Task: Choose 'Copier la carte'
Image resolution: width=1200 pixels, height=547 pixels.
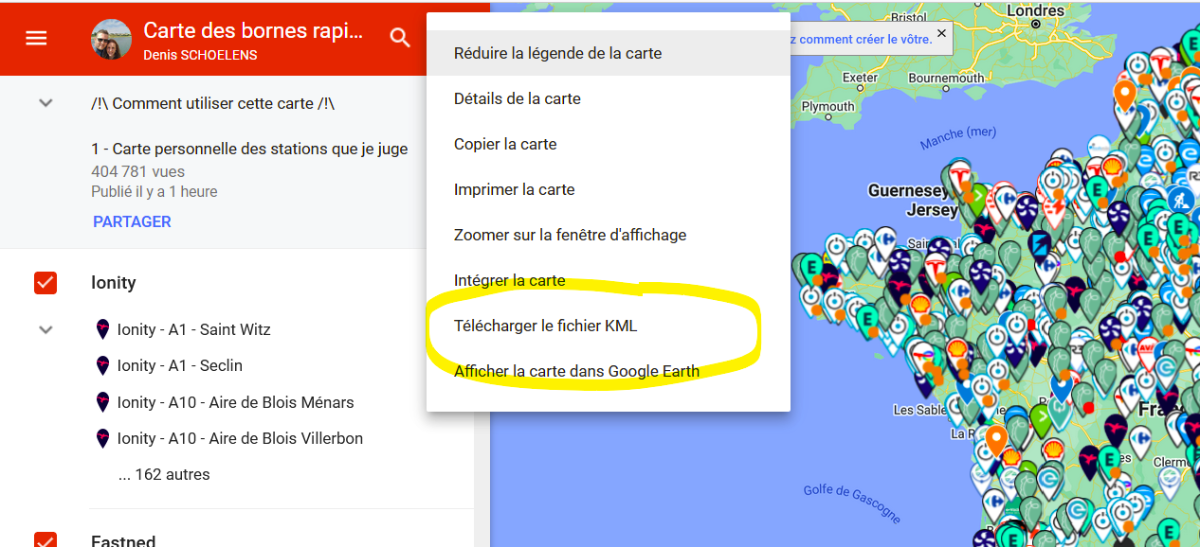Action: pyautogui.click(x=608, y=144)
